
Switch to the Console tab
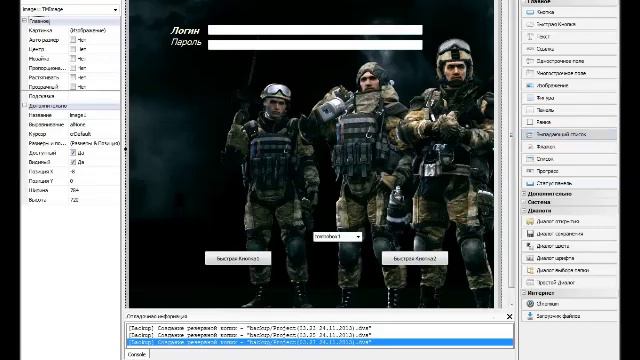(x=137, y=354)
